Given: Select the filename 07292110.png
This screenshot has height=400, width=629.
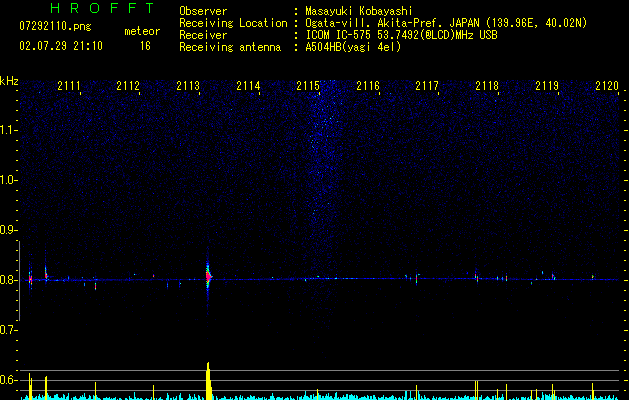Looking at the screenshot, I should (55, 26).
